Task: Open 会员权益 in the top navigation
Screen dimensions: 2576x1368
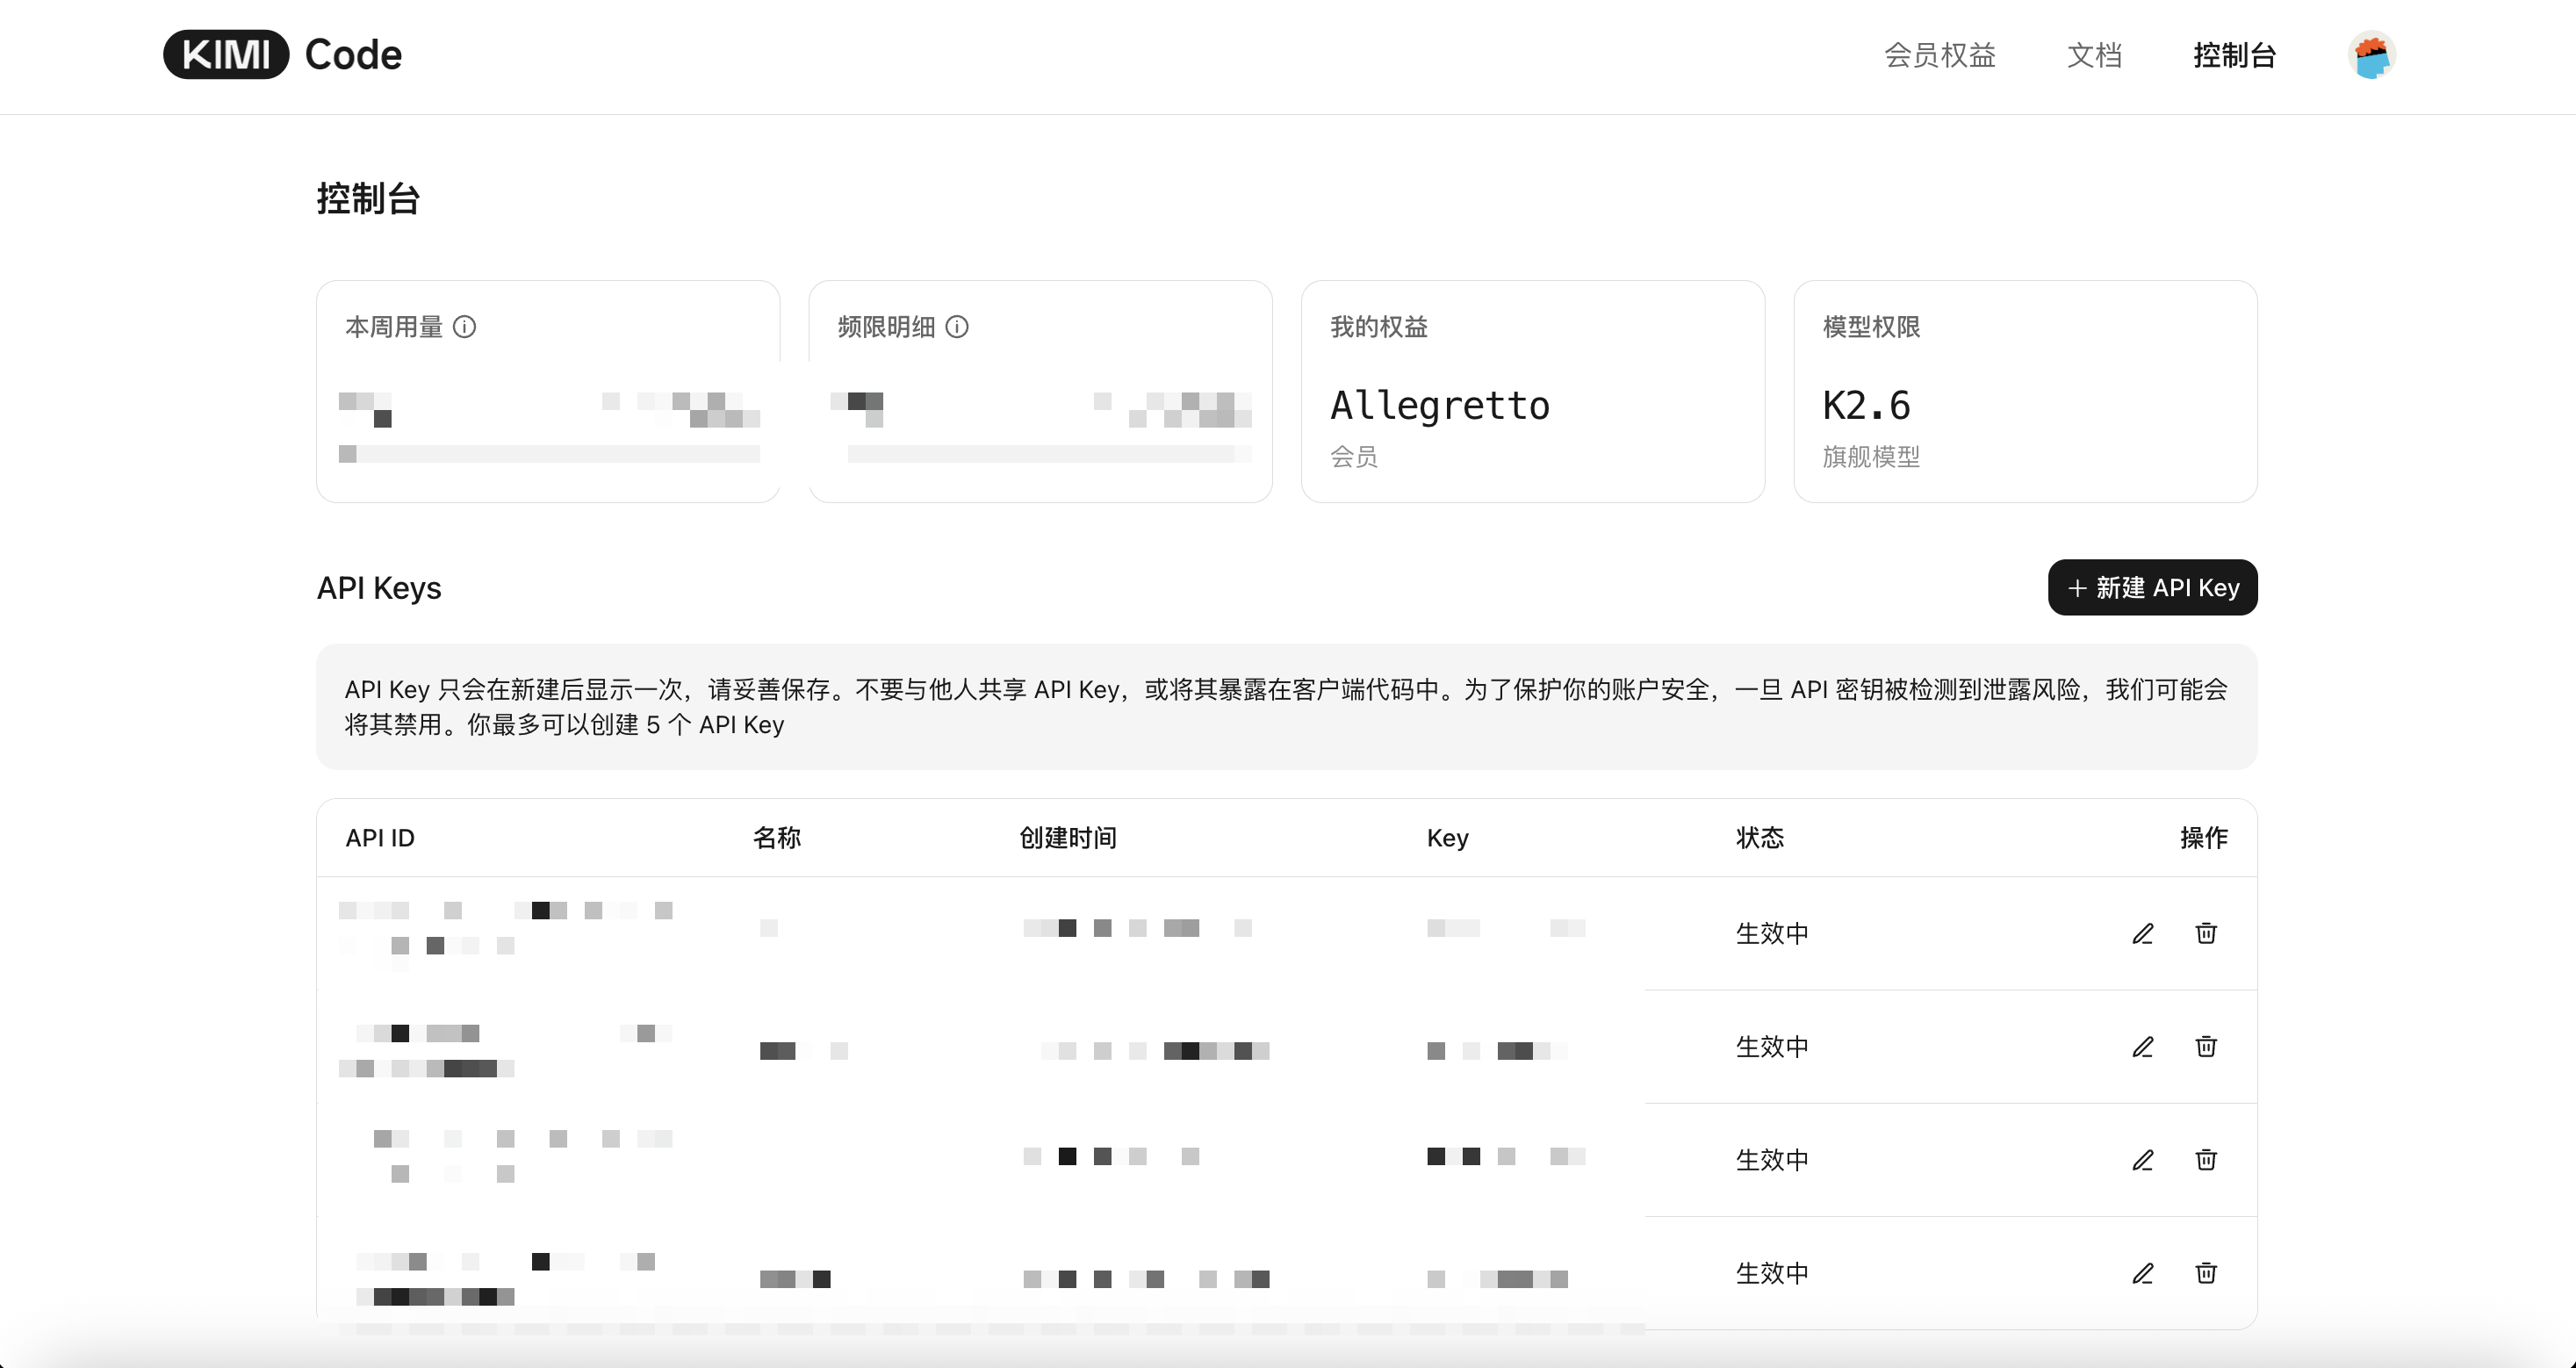Action: click(x=1940, y=55)
